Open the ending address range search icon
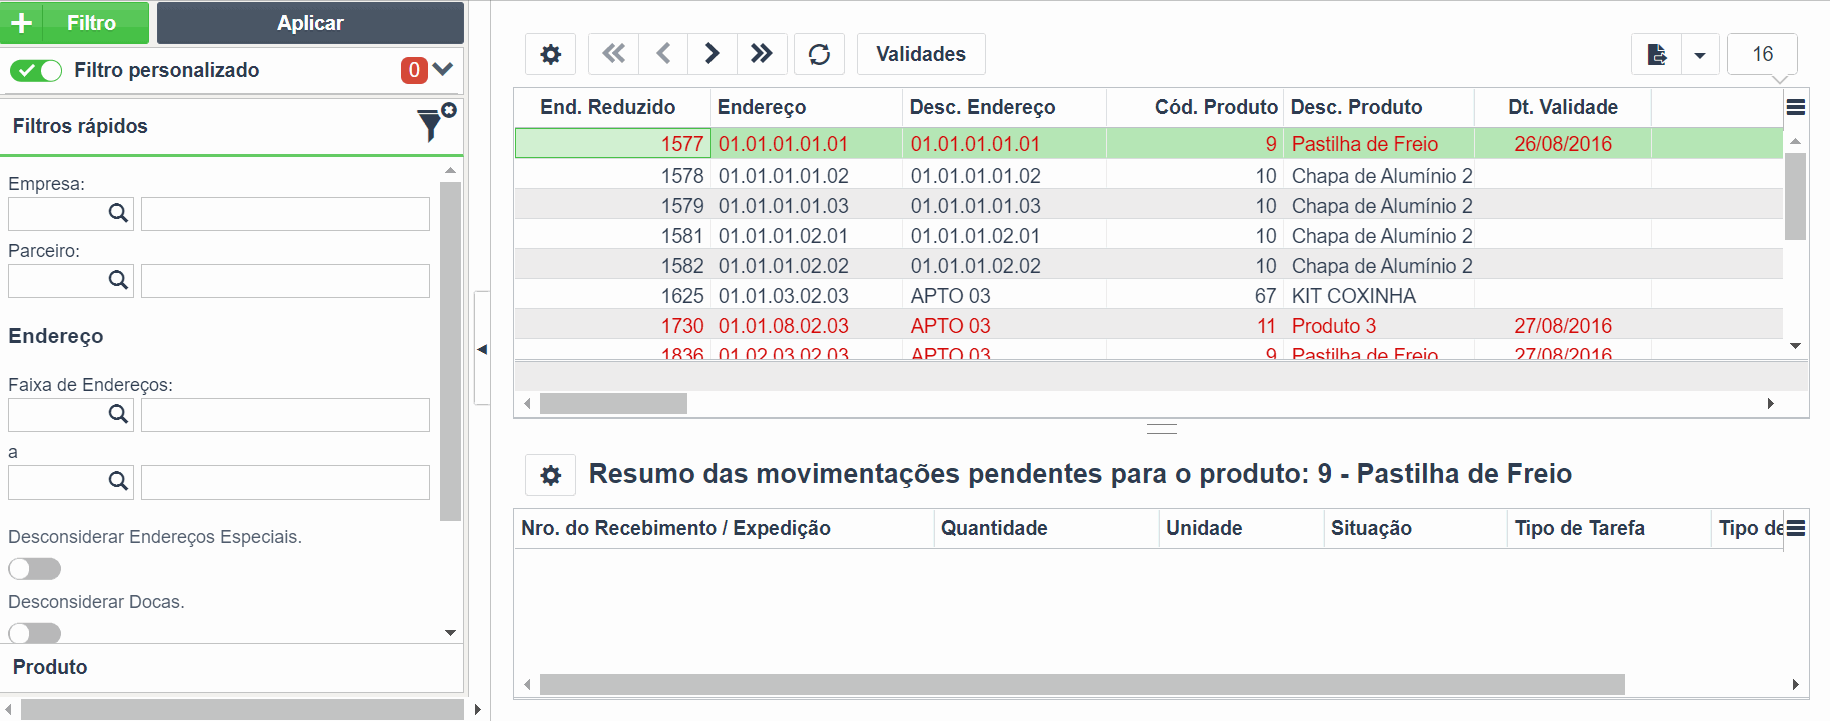 pyautogui.click(x=118, y=482)
